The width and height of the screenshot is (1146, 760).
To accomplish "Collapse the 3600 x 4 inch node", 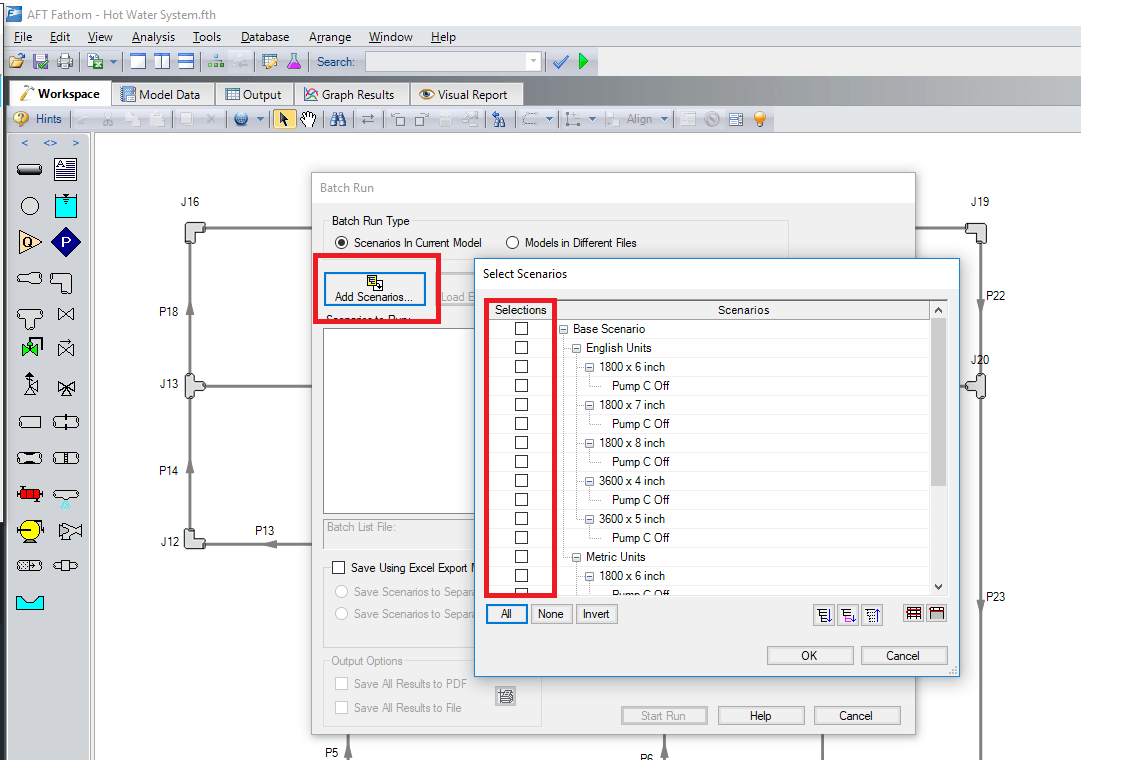I will click(x=589, y=482).
